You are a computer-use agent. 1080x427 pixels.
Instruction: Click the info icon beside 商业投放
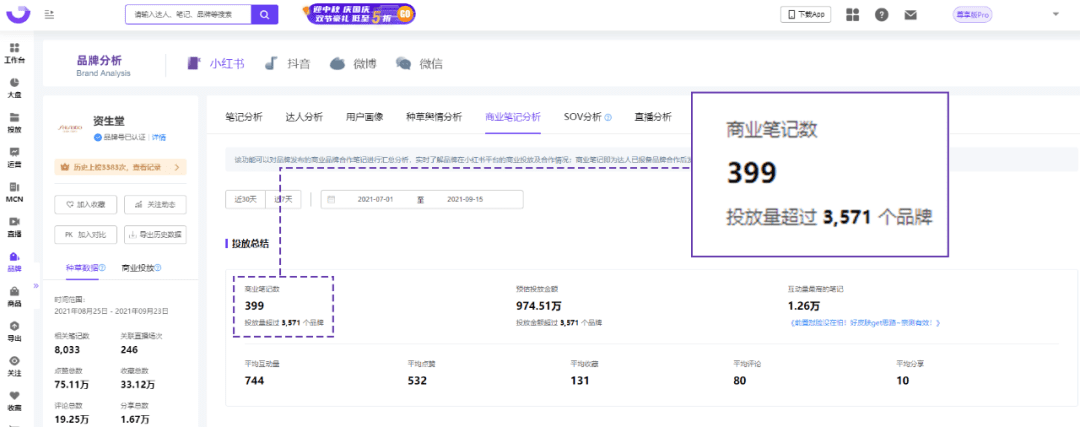tap(158, 268)
